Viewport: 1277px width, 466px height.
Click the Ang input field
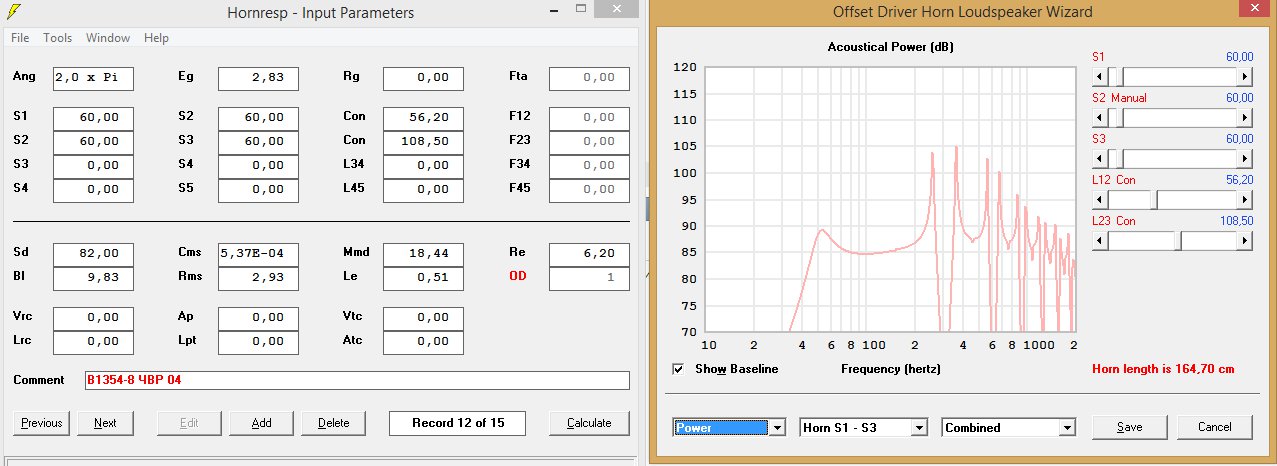[93, 78]
